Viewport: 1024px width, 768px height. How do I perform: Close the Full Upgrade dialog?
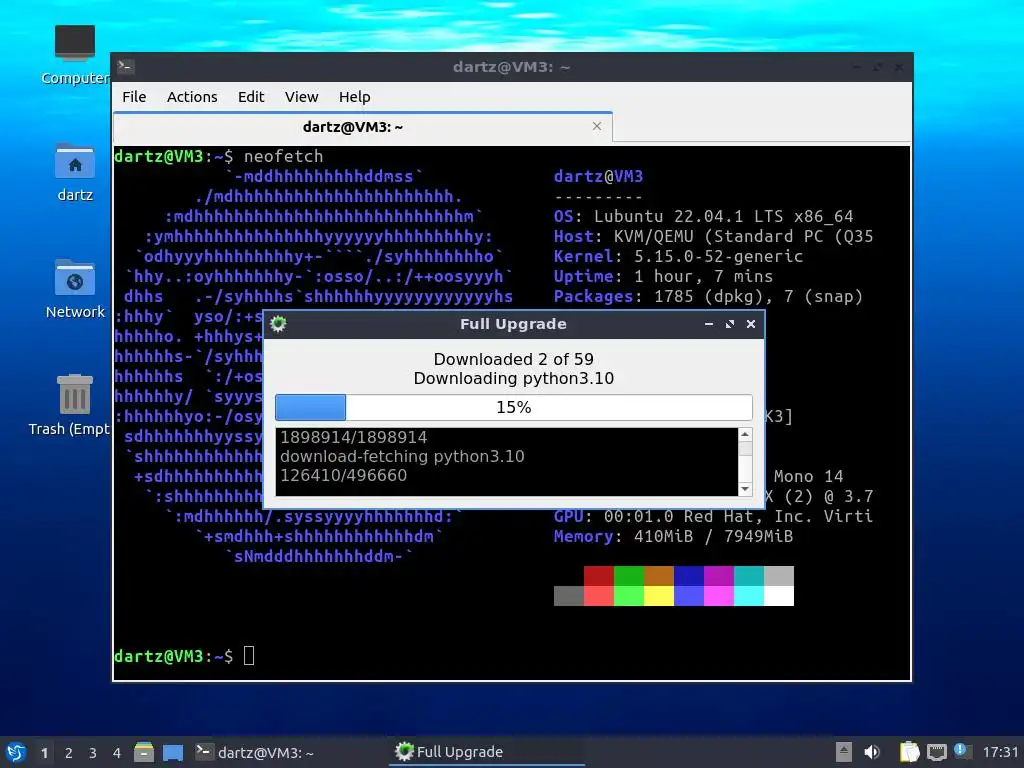click(751, 324)
